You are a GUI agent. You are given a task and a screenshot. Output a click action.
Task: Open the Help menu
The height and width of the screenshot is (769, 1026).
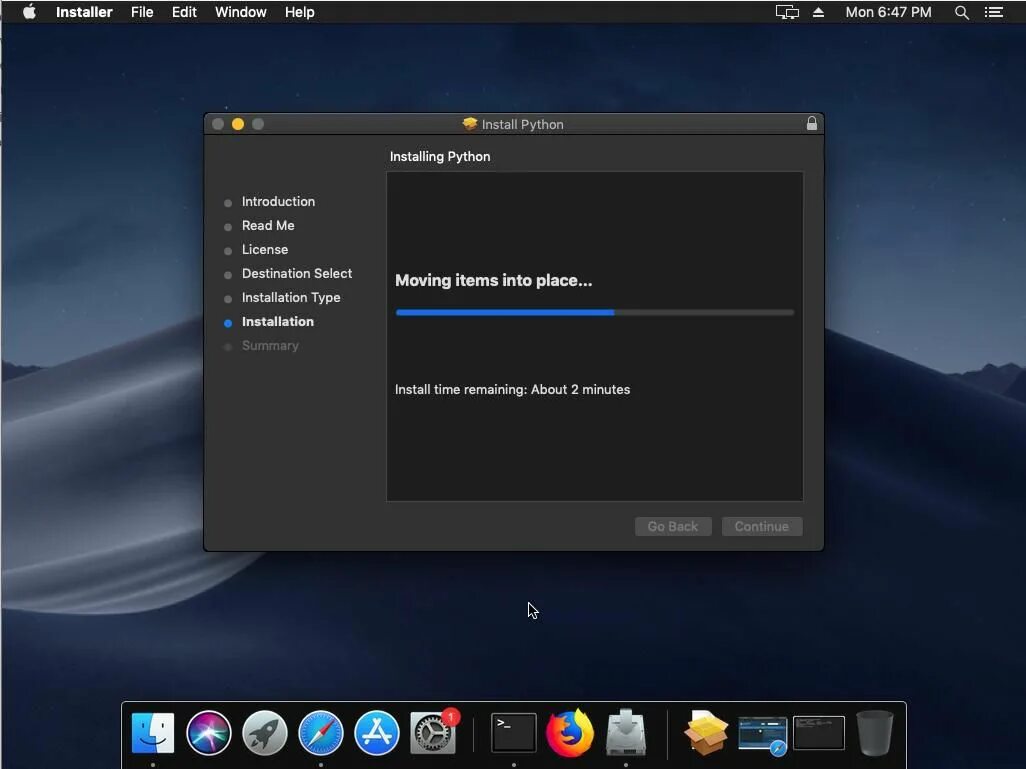[x=300, y=12]
